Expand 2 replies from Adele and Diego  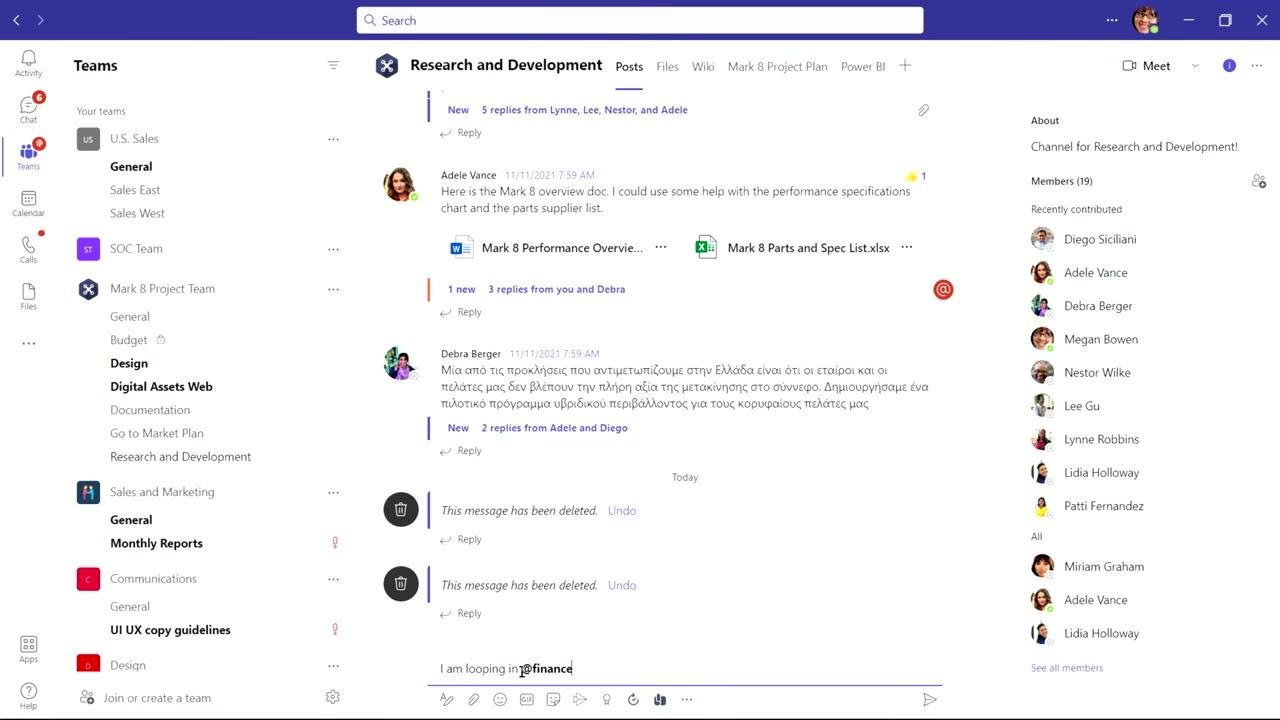554,428
